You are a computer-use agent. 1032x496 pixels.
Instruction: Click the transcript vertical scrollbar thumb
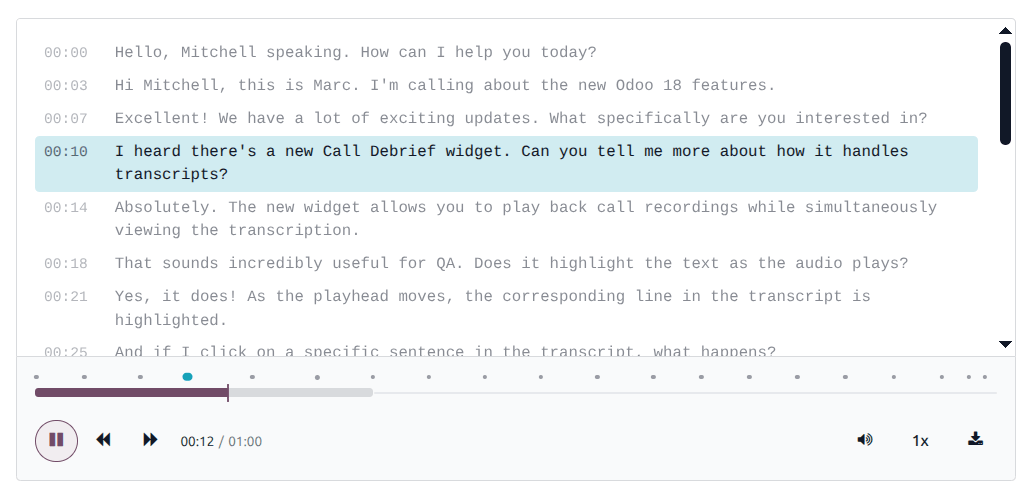[1005, 93]
